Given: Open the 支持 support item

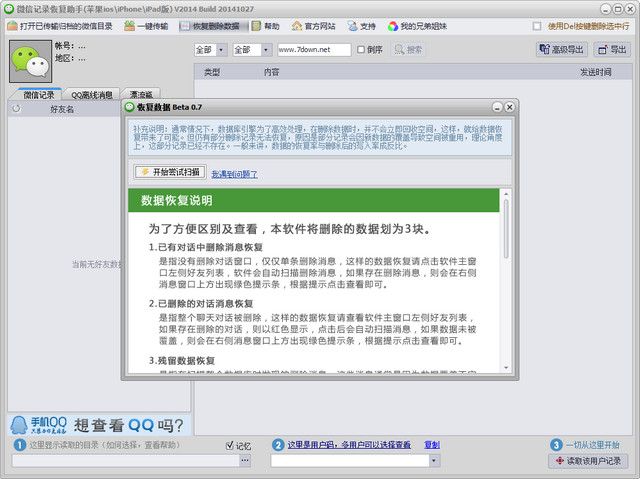Looking at the screenshot, I should click(362, 26).
